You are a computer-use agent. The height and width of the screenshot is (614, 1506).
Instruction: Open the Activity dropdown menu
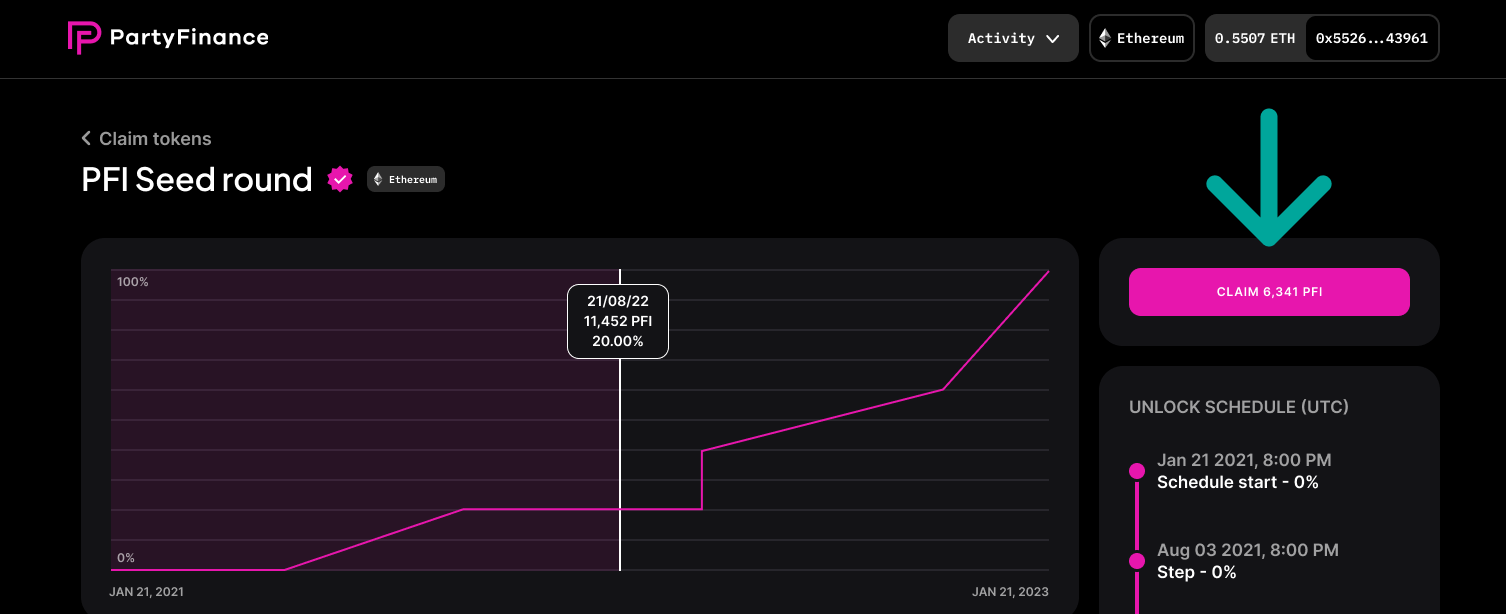[1013, 38]
